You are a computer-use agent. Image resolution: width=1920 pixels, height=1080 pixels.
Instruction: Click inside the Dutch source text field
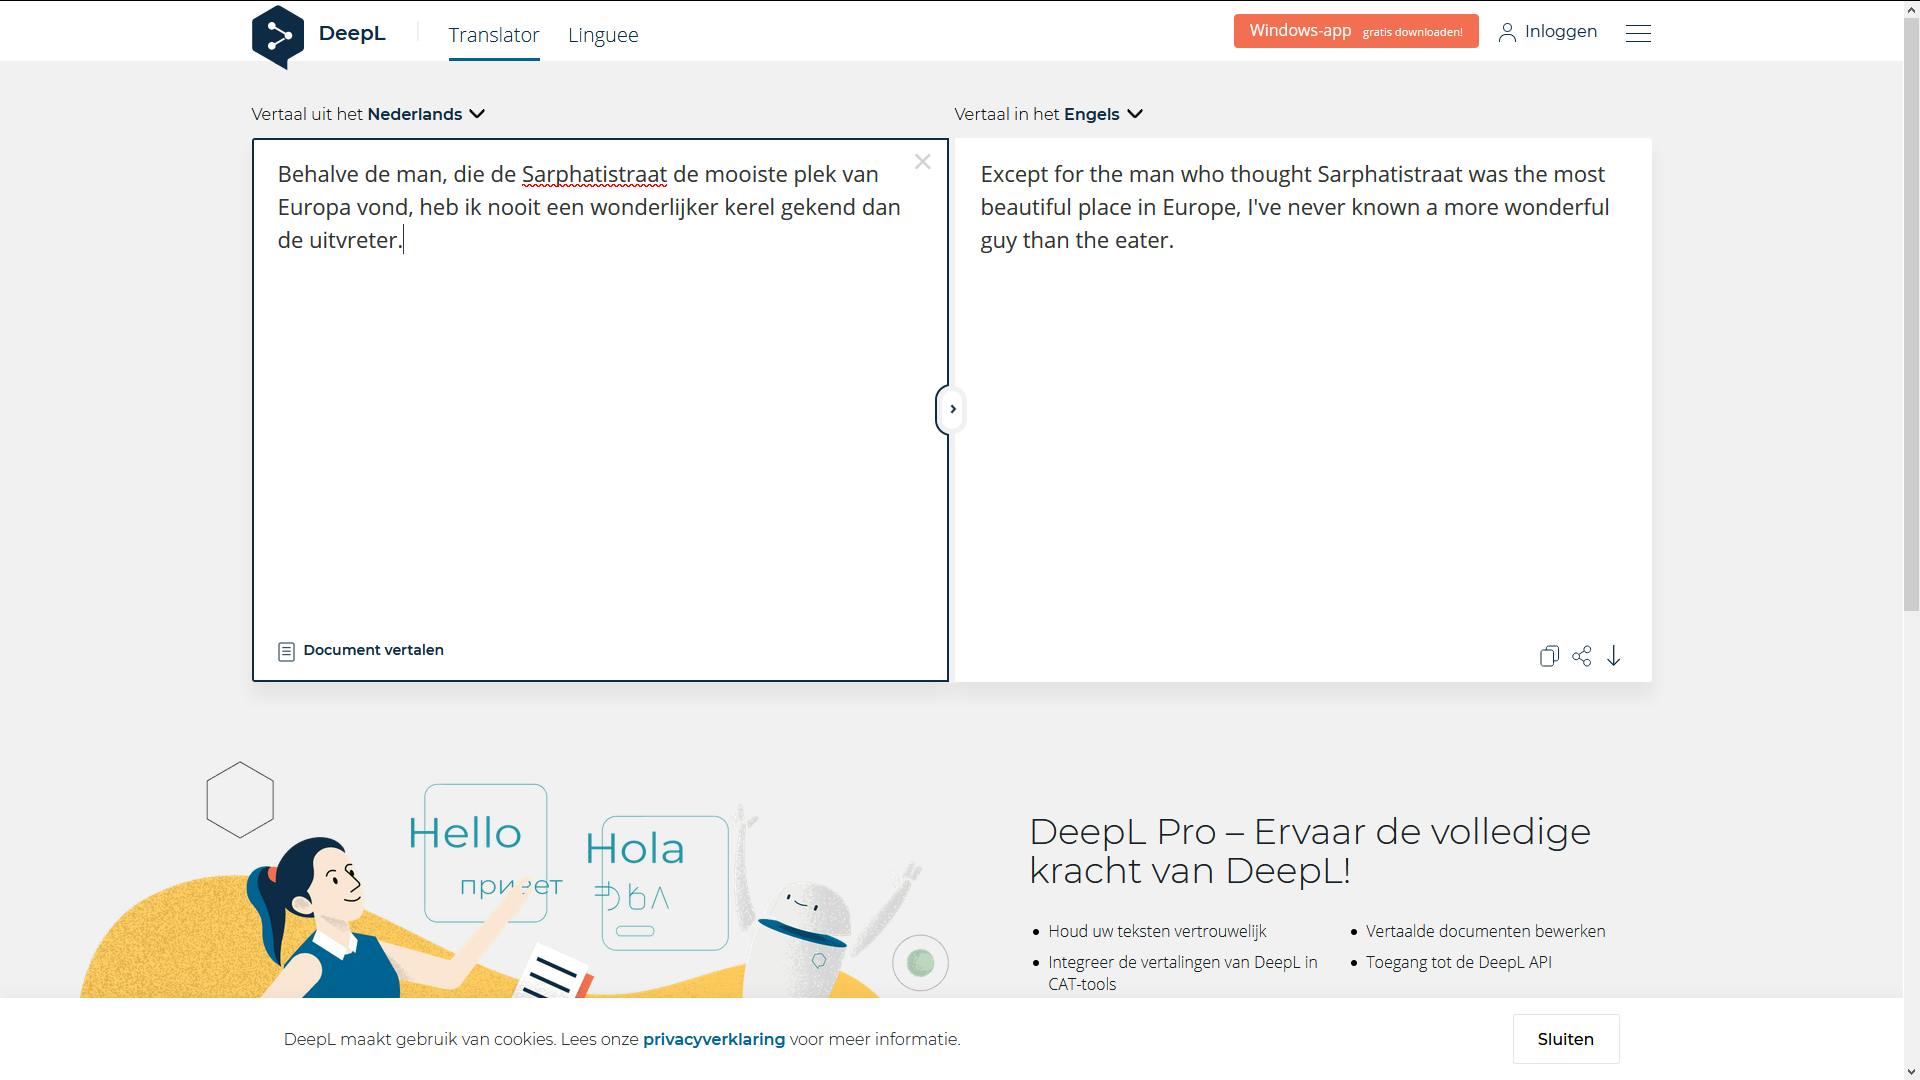tap(600, 420)
